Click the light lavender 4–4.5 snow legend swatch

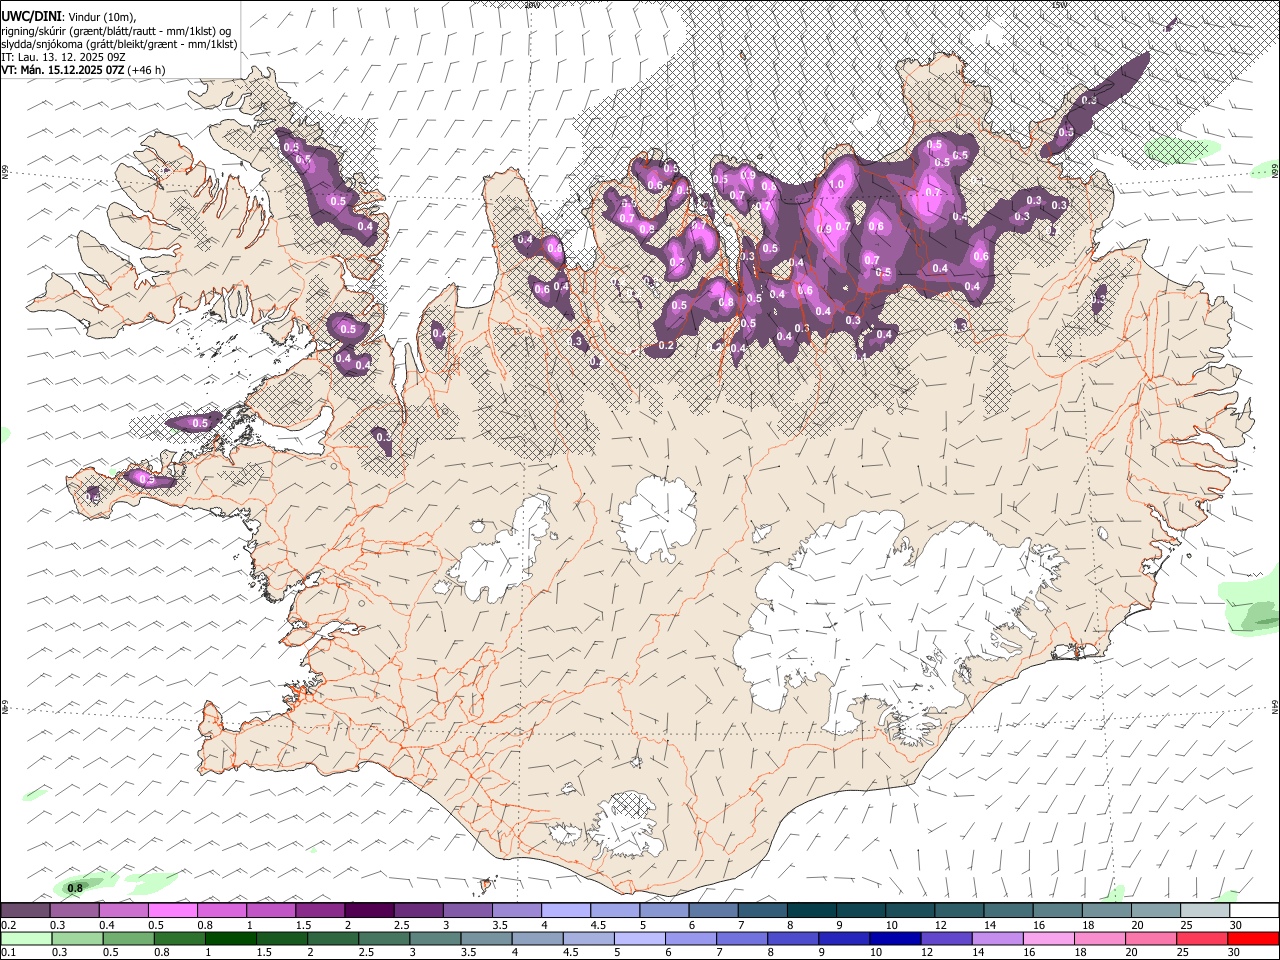(x=566, y=910)
